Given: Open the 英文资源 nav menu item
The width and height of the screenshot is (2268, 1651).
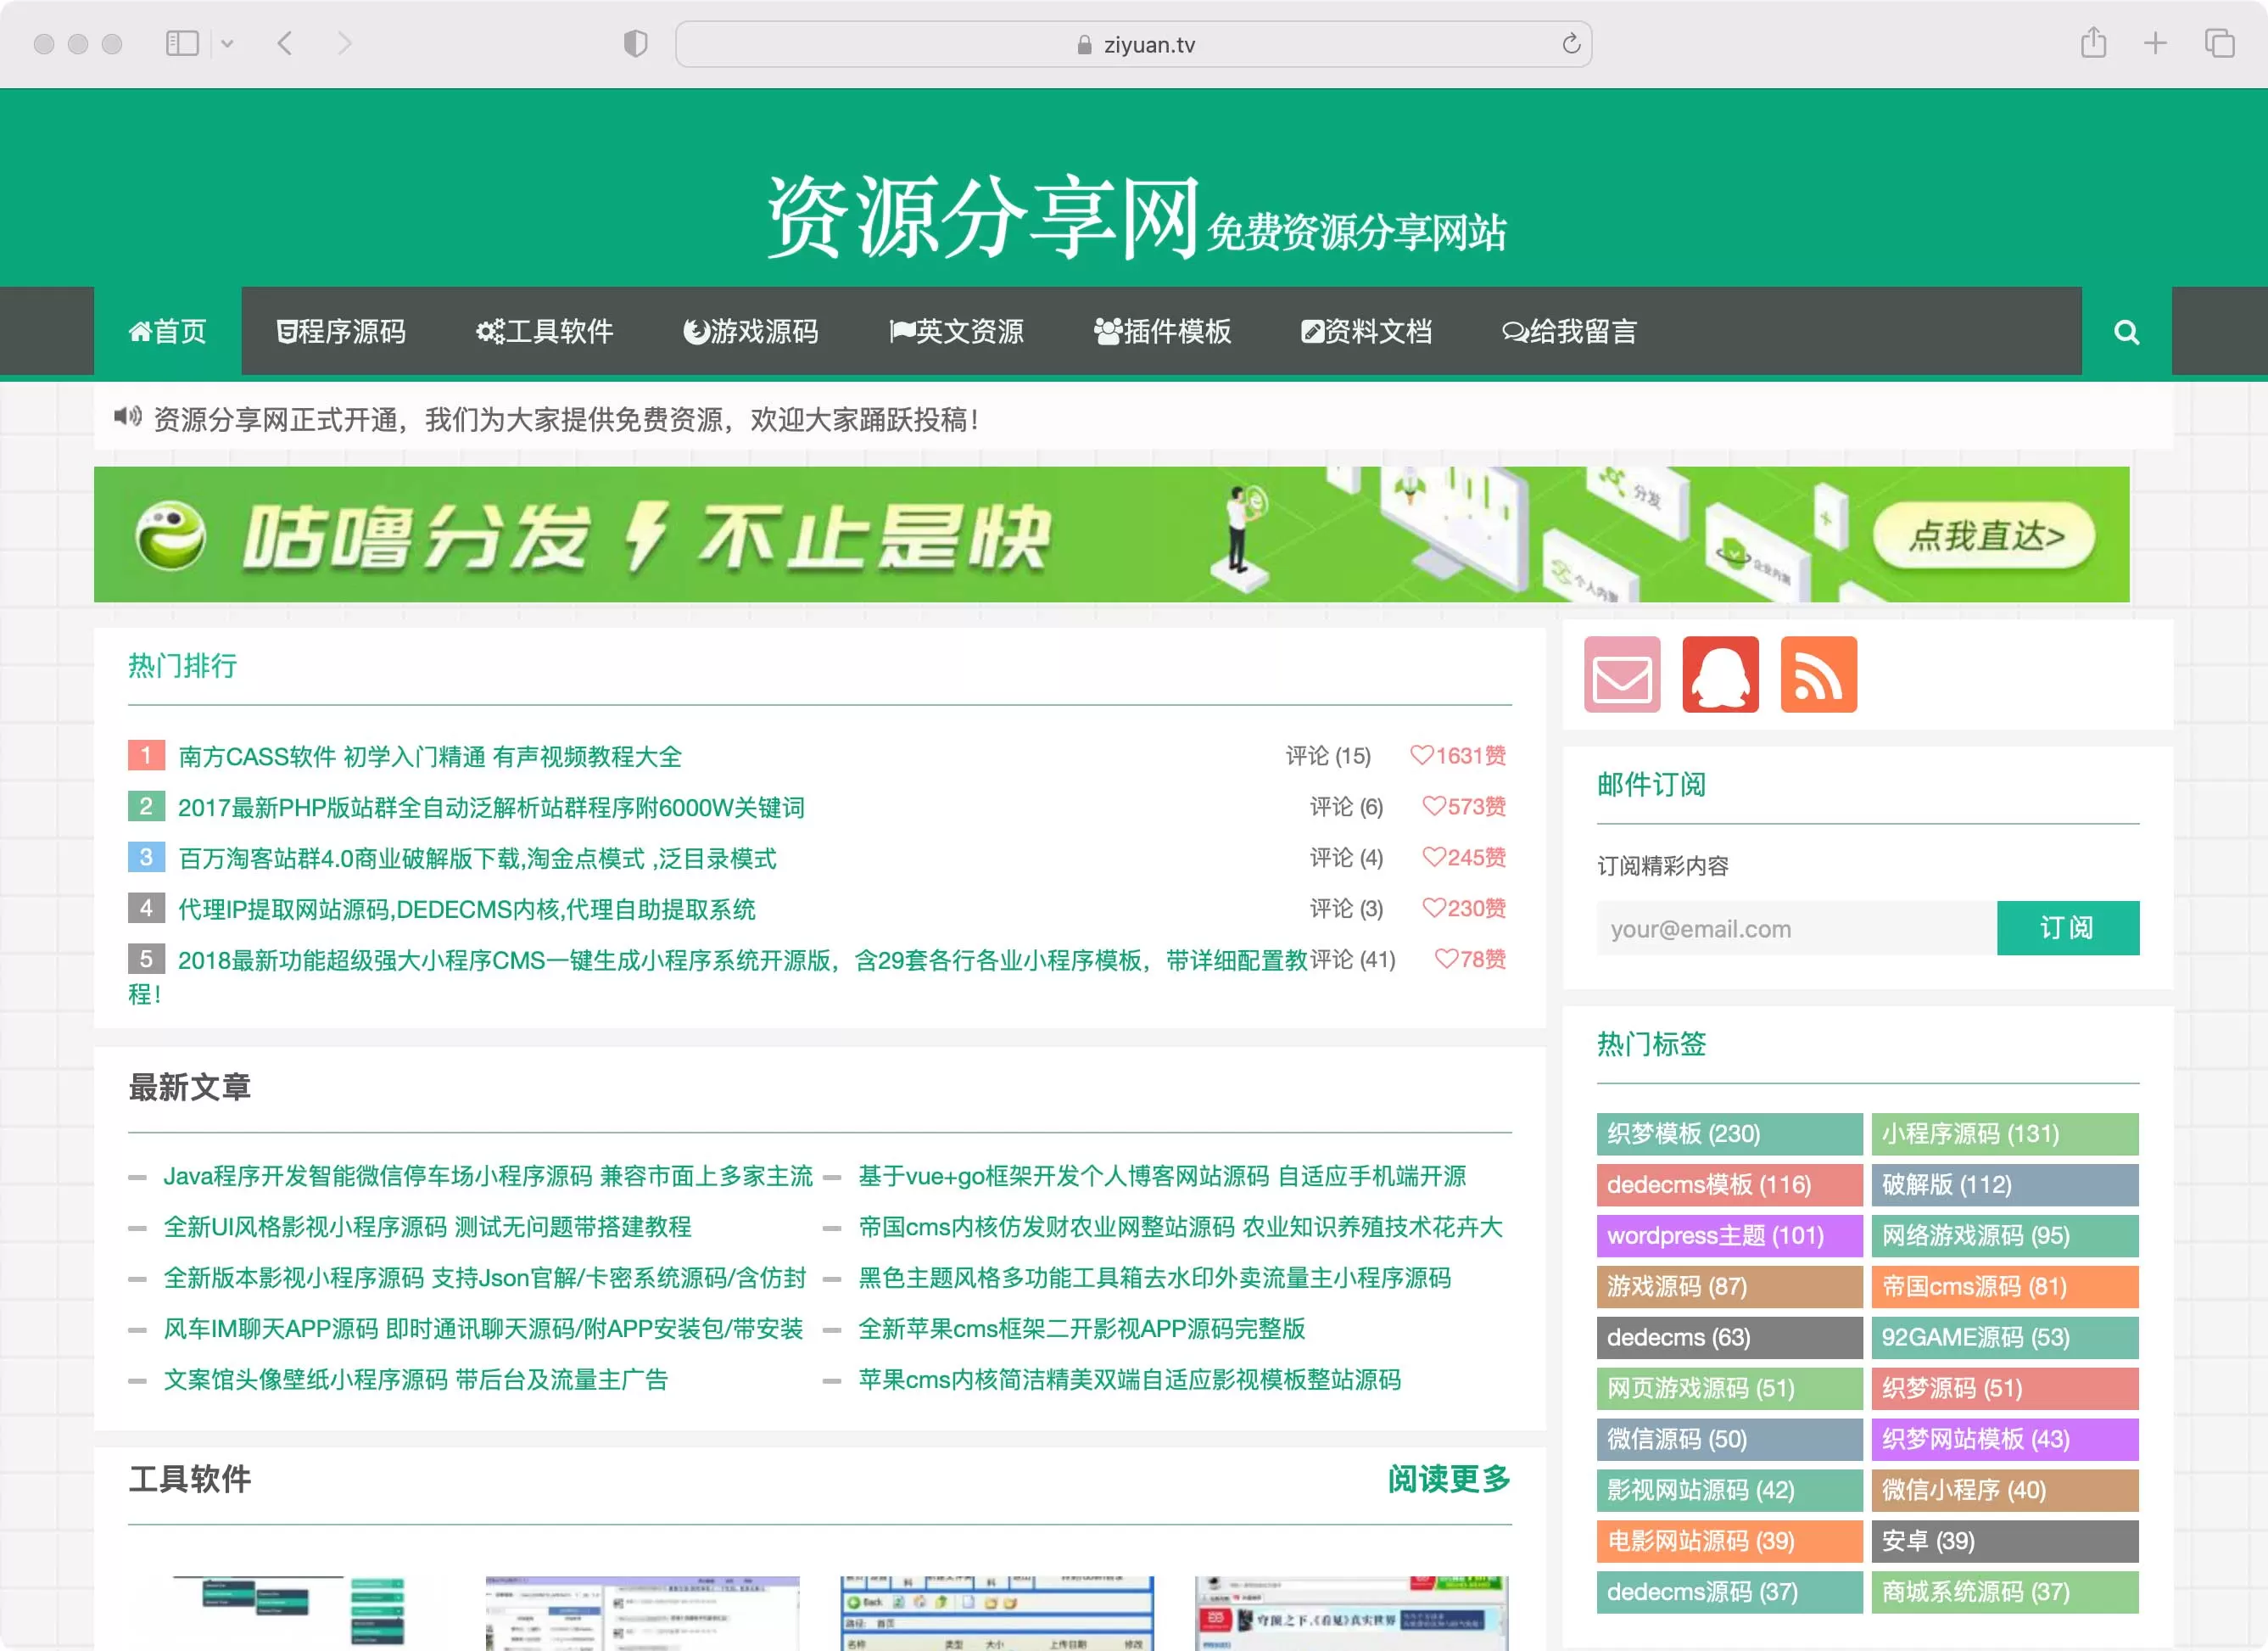Looking at the screenshot, I should [x=957, y=332].
